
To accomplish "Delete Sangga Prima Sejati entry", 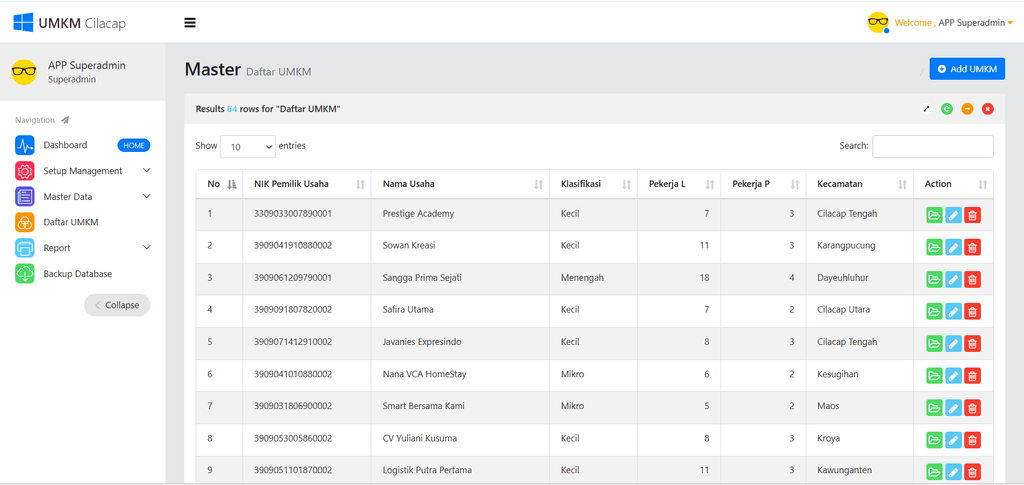I will tap(972, 279).
